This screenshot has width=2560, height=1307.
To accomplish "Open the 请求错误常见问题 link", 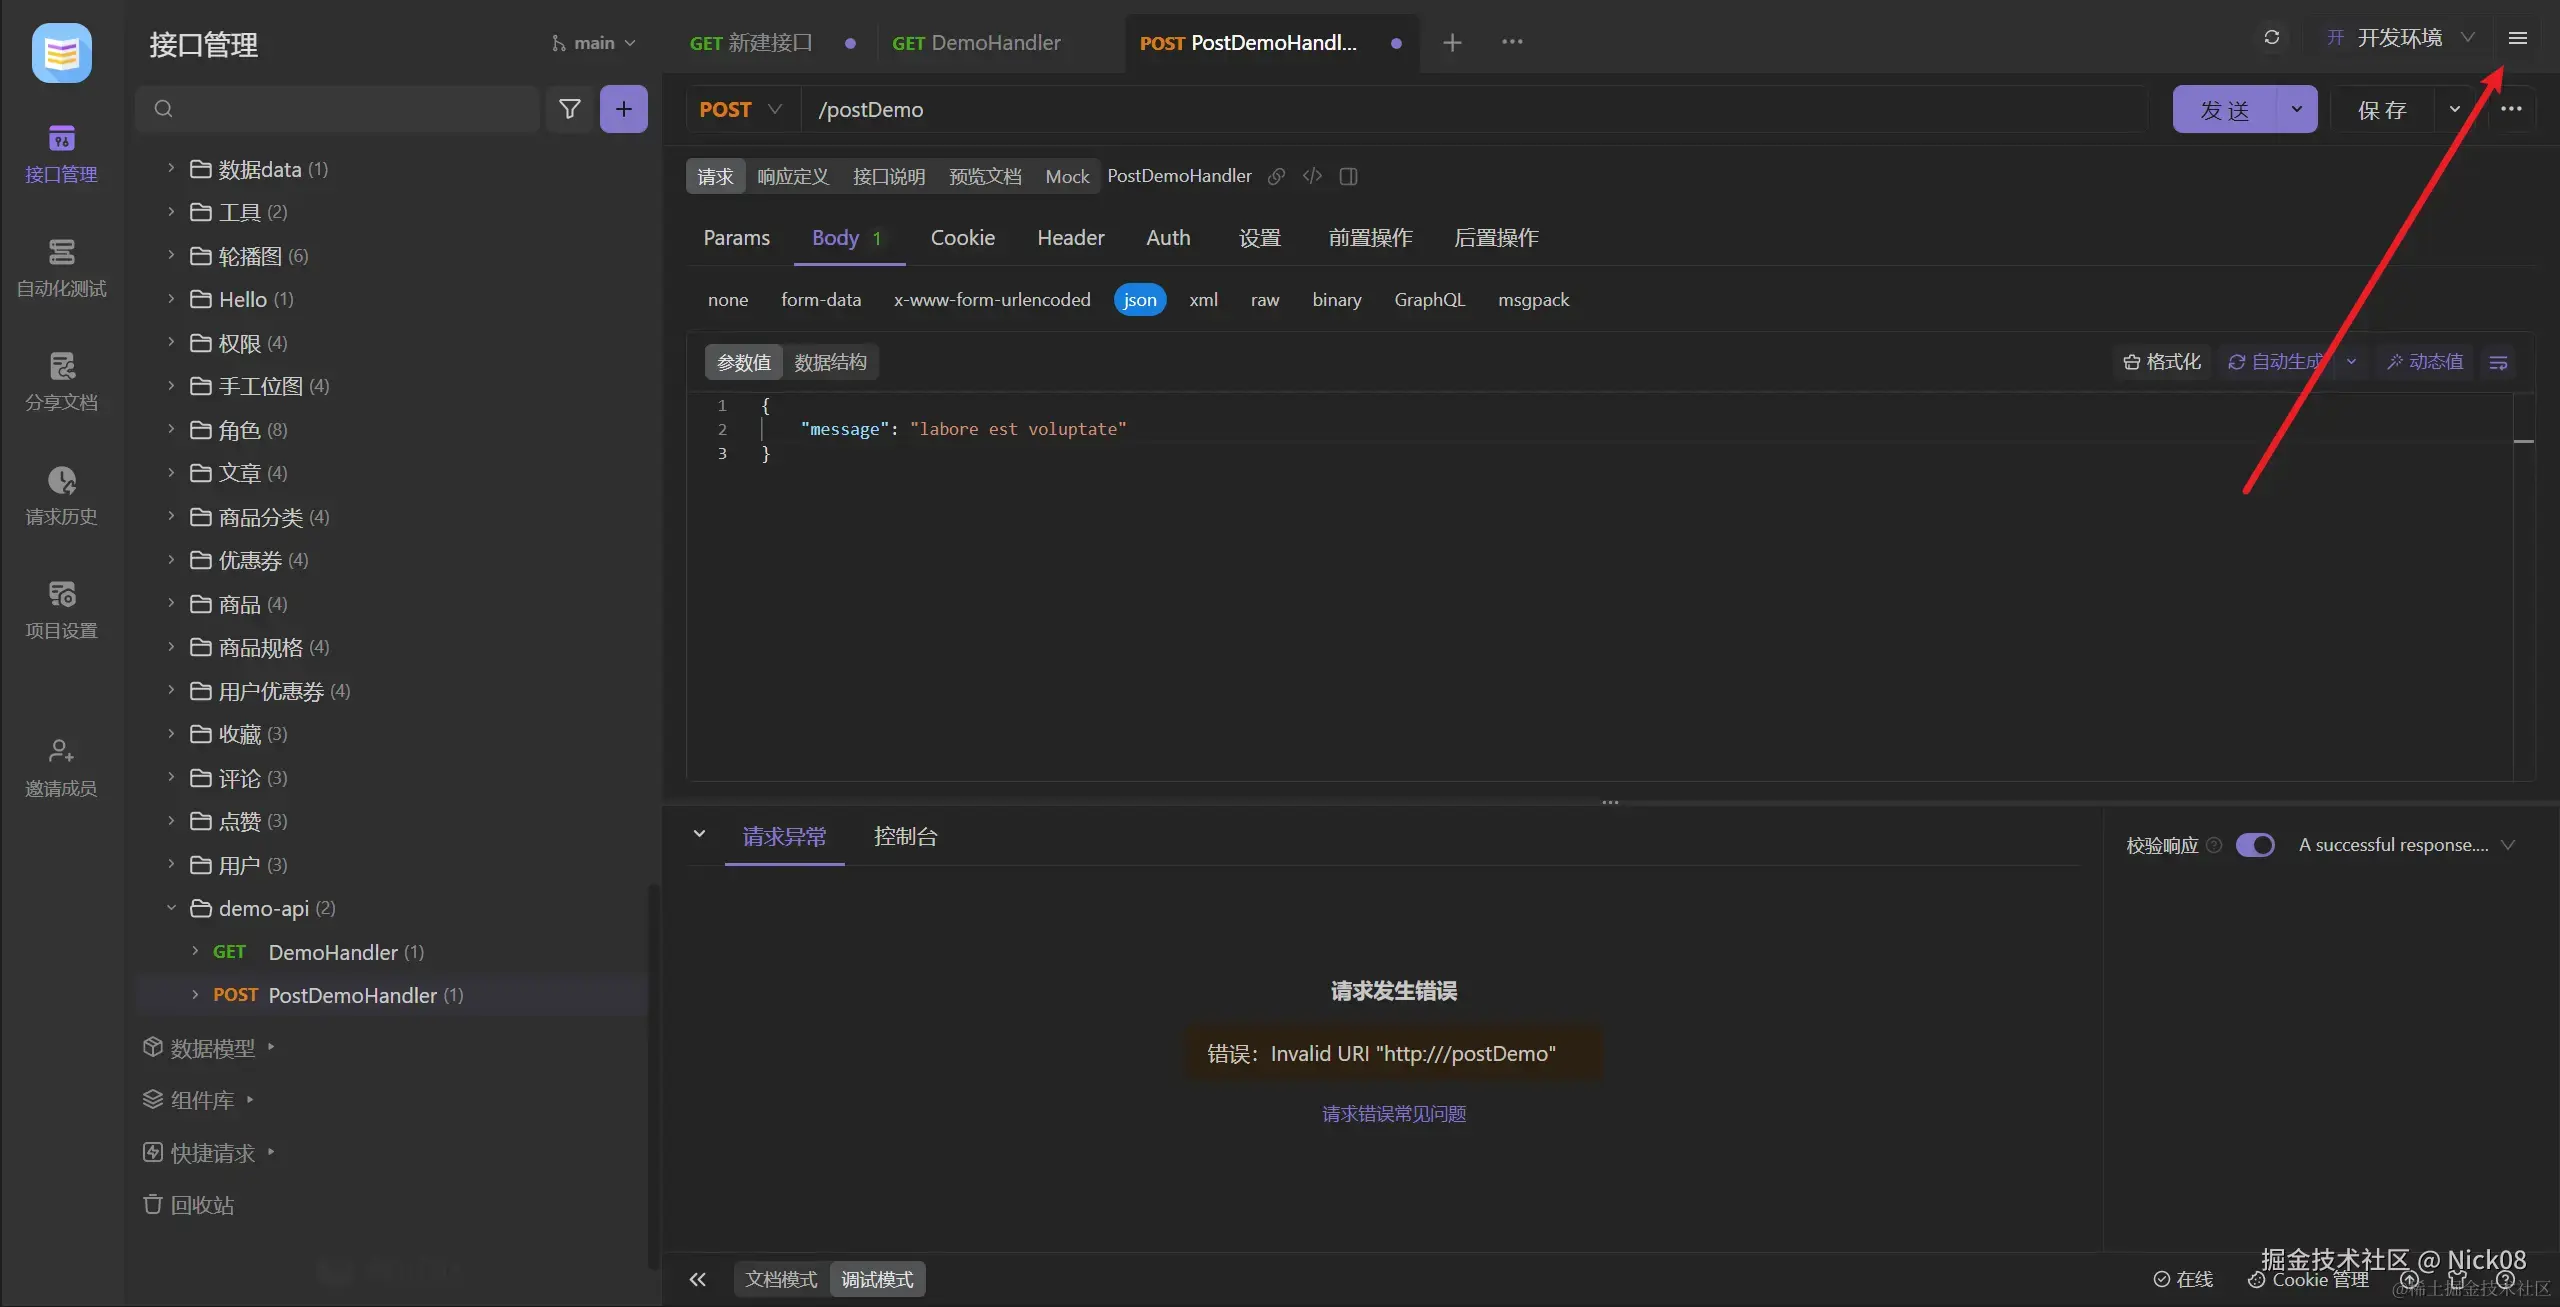I will tap(1393, 1114).
